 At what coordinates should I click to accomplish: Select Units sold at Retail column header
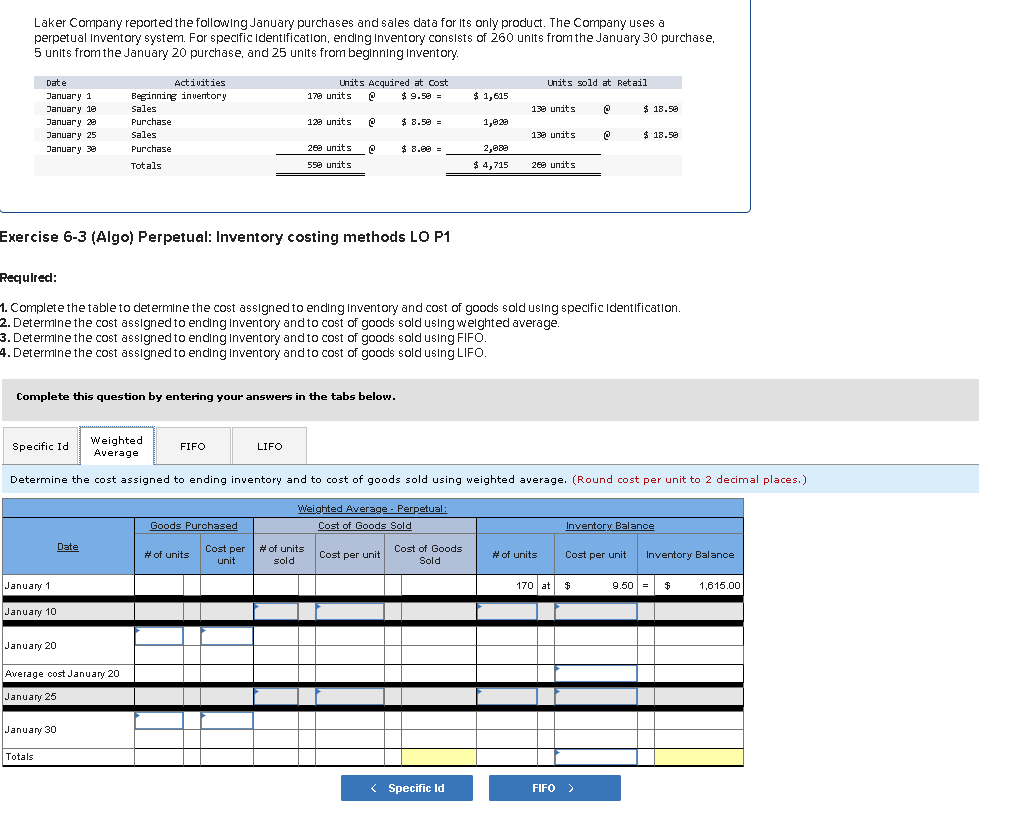(x=597, y=83)
